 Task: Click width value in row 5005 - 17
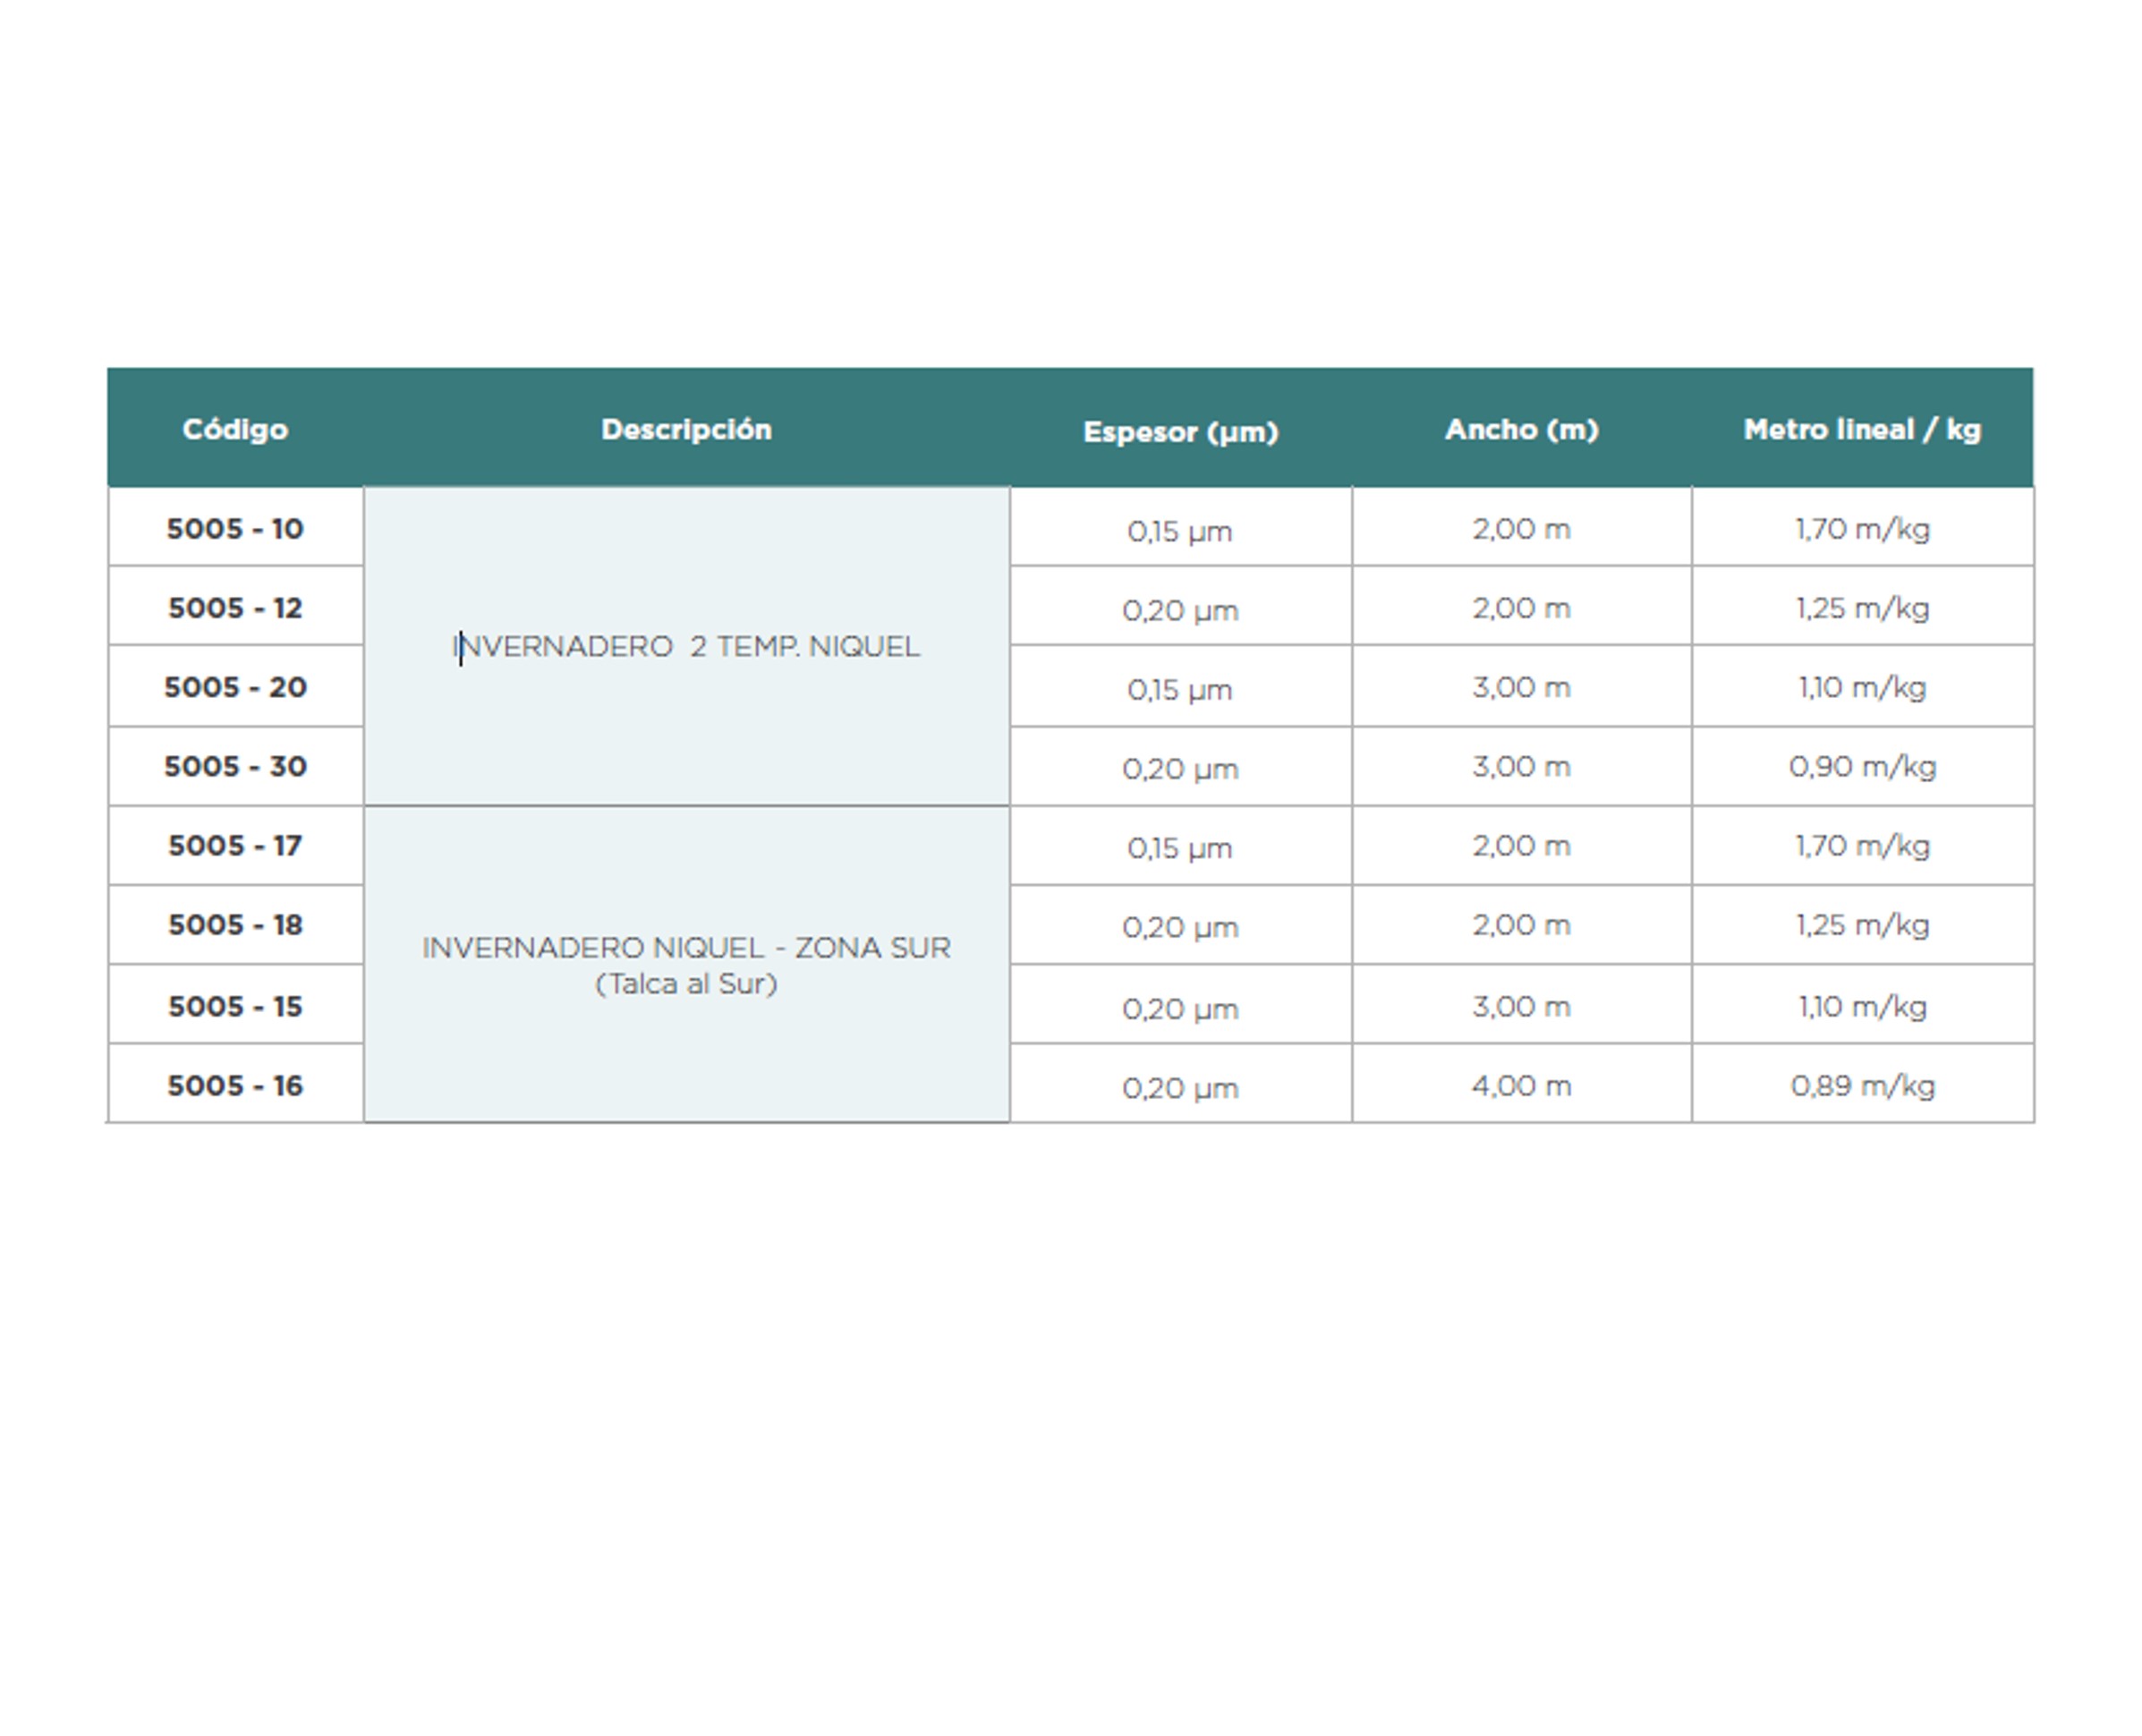click(1521, 845)
